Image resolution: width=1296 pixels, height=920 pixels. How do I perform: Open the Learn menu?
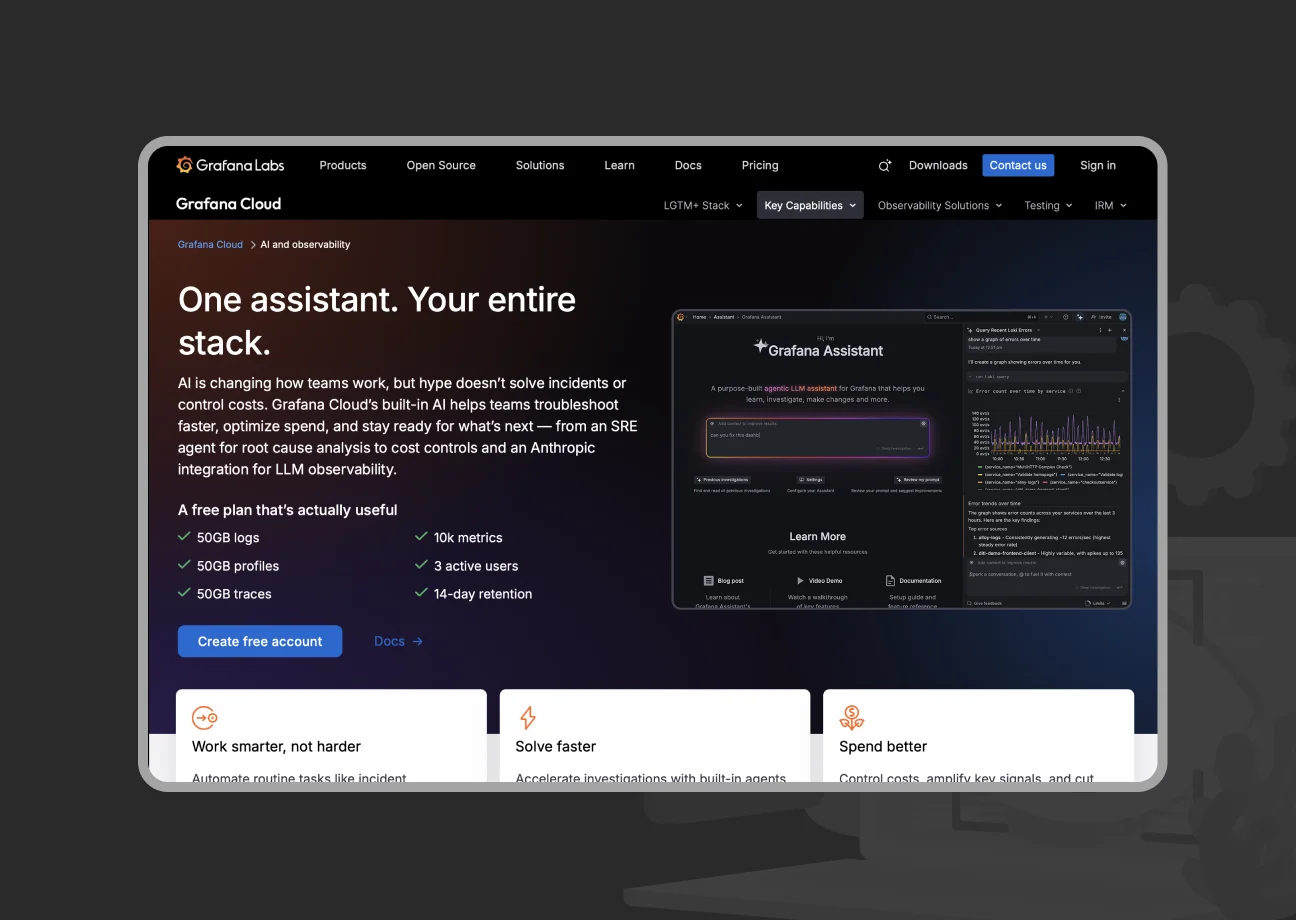pos(620,165)
